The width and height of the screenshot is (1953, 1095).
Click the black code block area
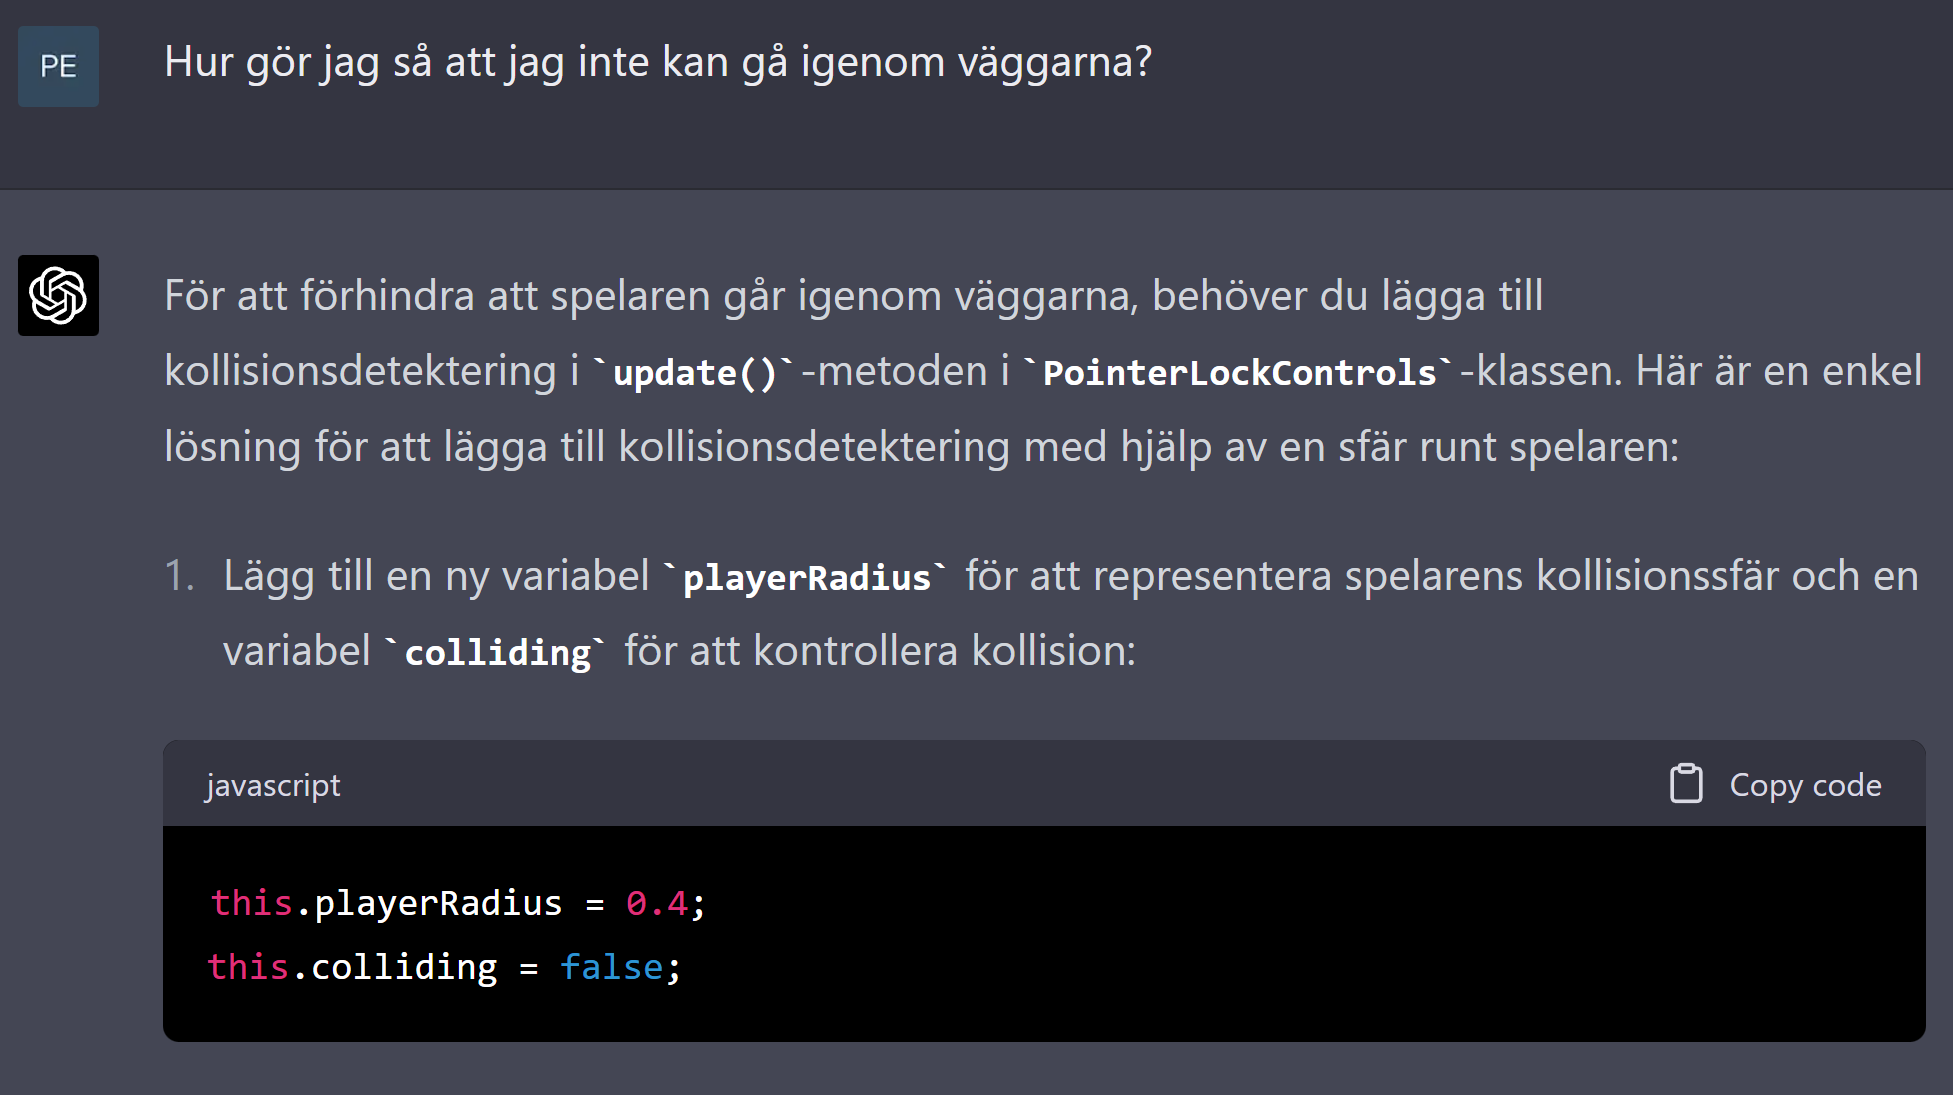click(x=1044, y=934)
